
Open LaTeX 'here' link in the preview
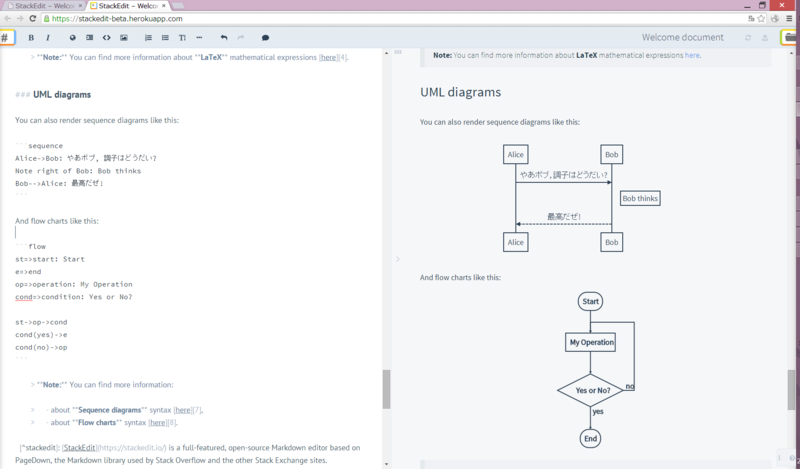tap(692, 55)
